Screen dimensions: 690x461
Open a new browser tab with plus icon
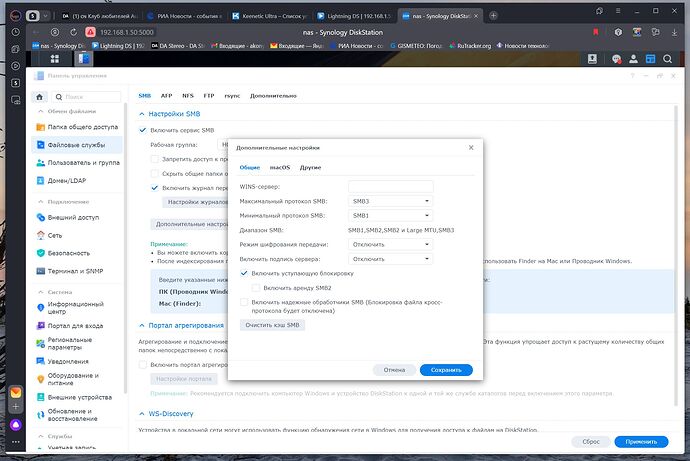pos(493,16)
